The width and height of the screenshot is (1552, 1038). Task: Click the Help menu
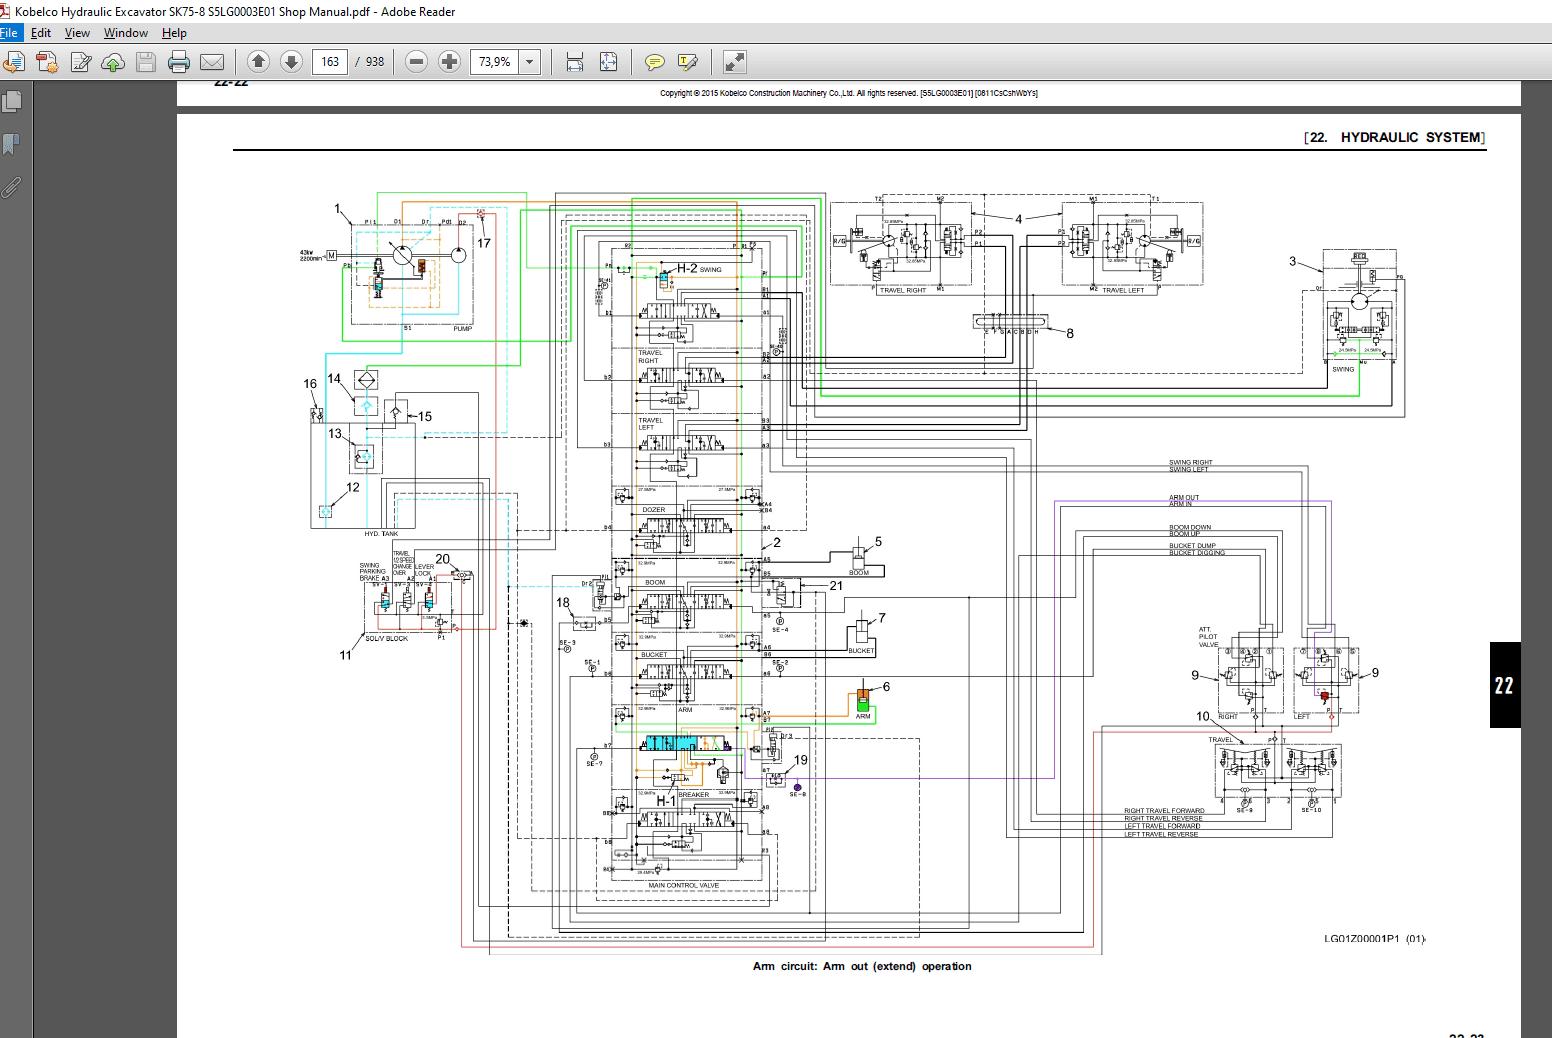point(174,33)
